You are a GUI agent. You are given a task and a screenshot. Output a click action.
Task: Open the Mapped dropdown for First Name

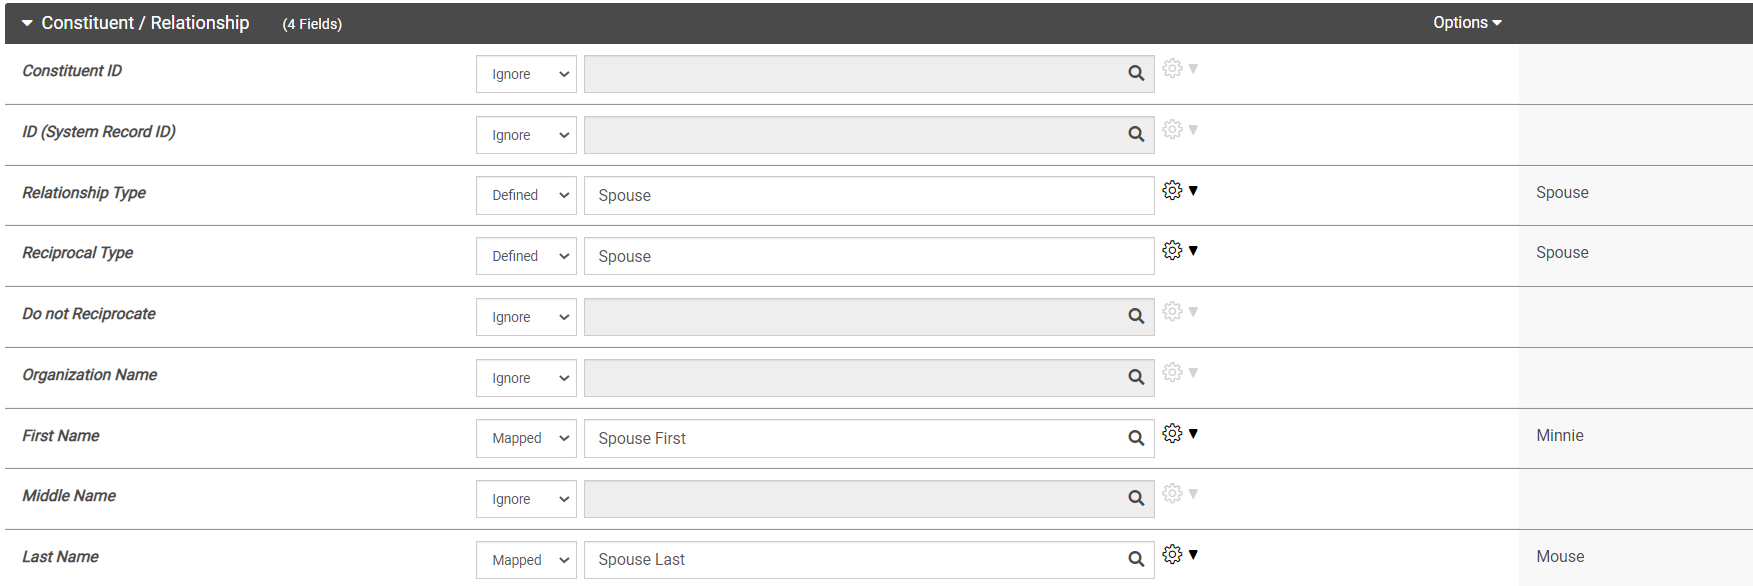click(525, 438)
